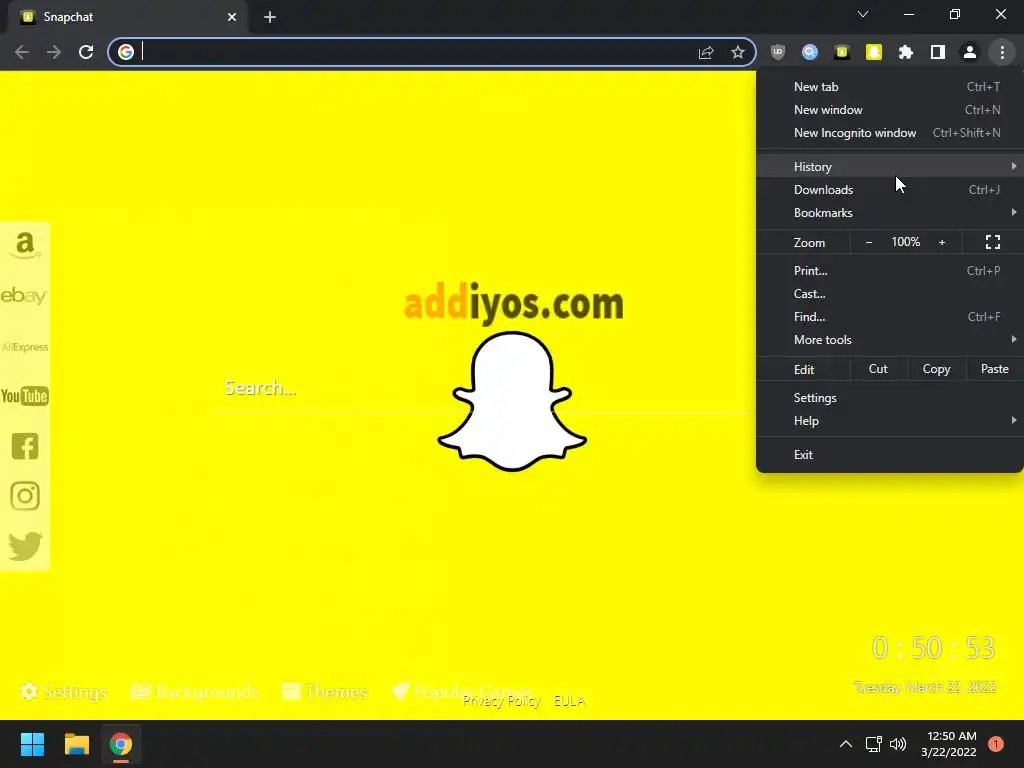This screenshot has width=1024, height=768.
Task: Open the network tray icon
Action: (873, 744)
